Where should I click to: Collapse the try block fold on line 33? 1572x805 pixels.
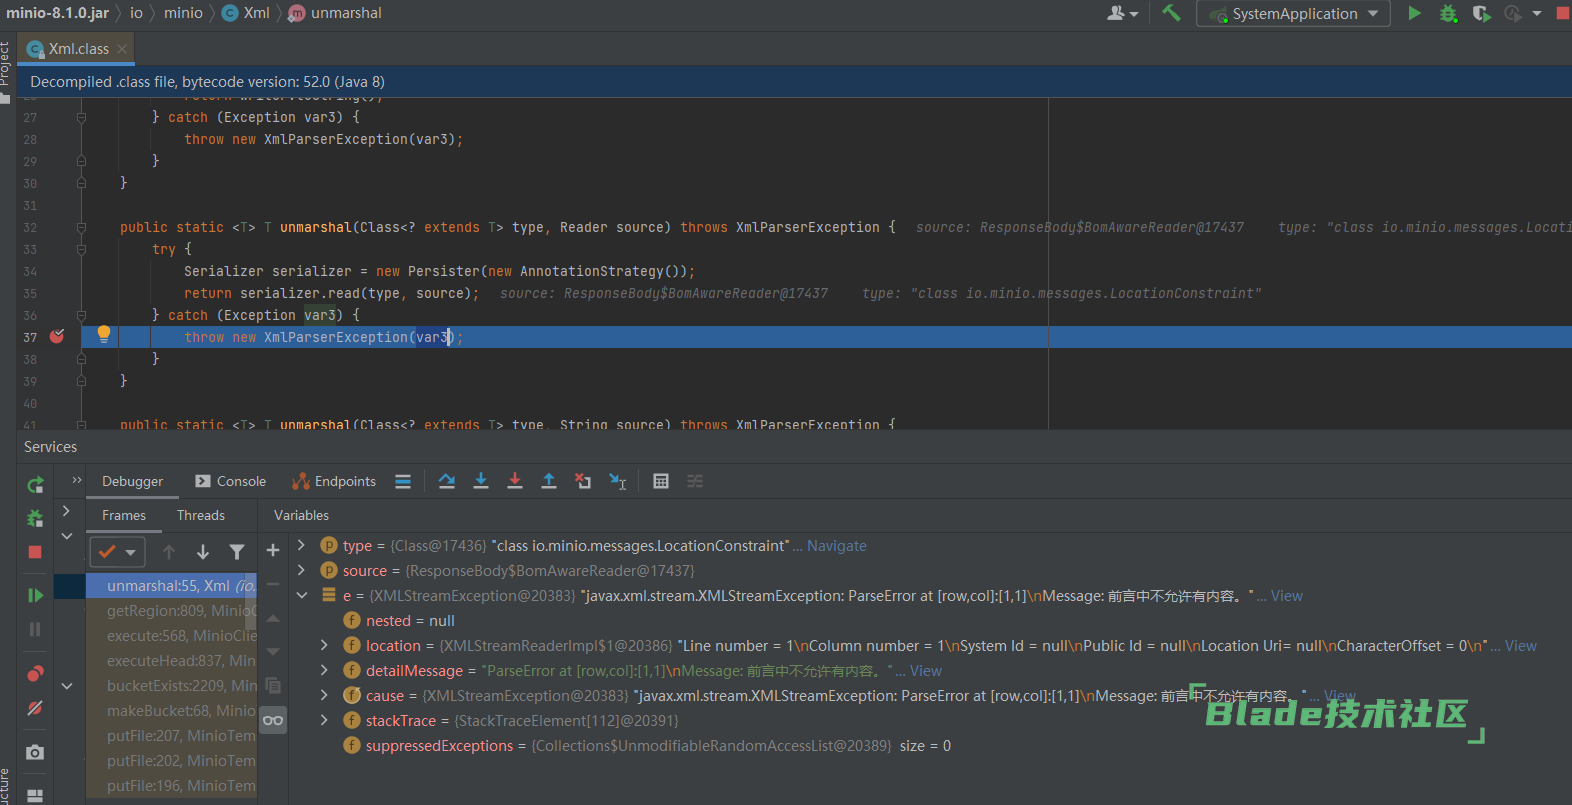click(81, 249)
